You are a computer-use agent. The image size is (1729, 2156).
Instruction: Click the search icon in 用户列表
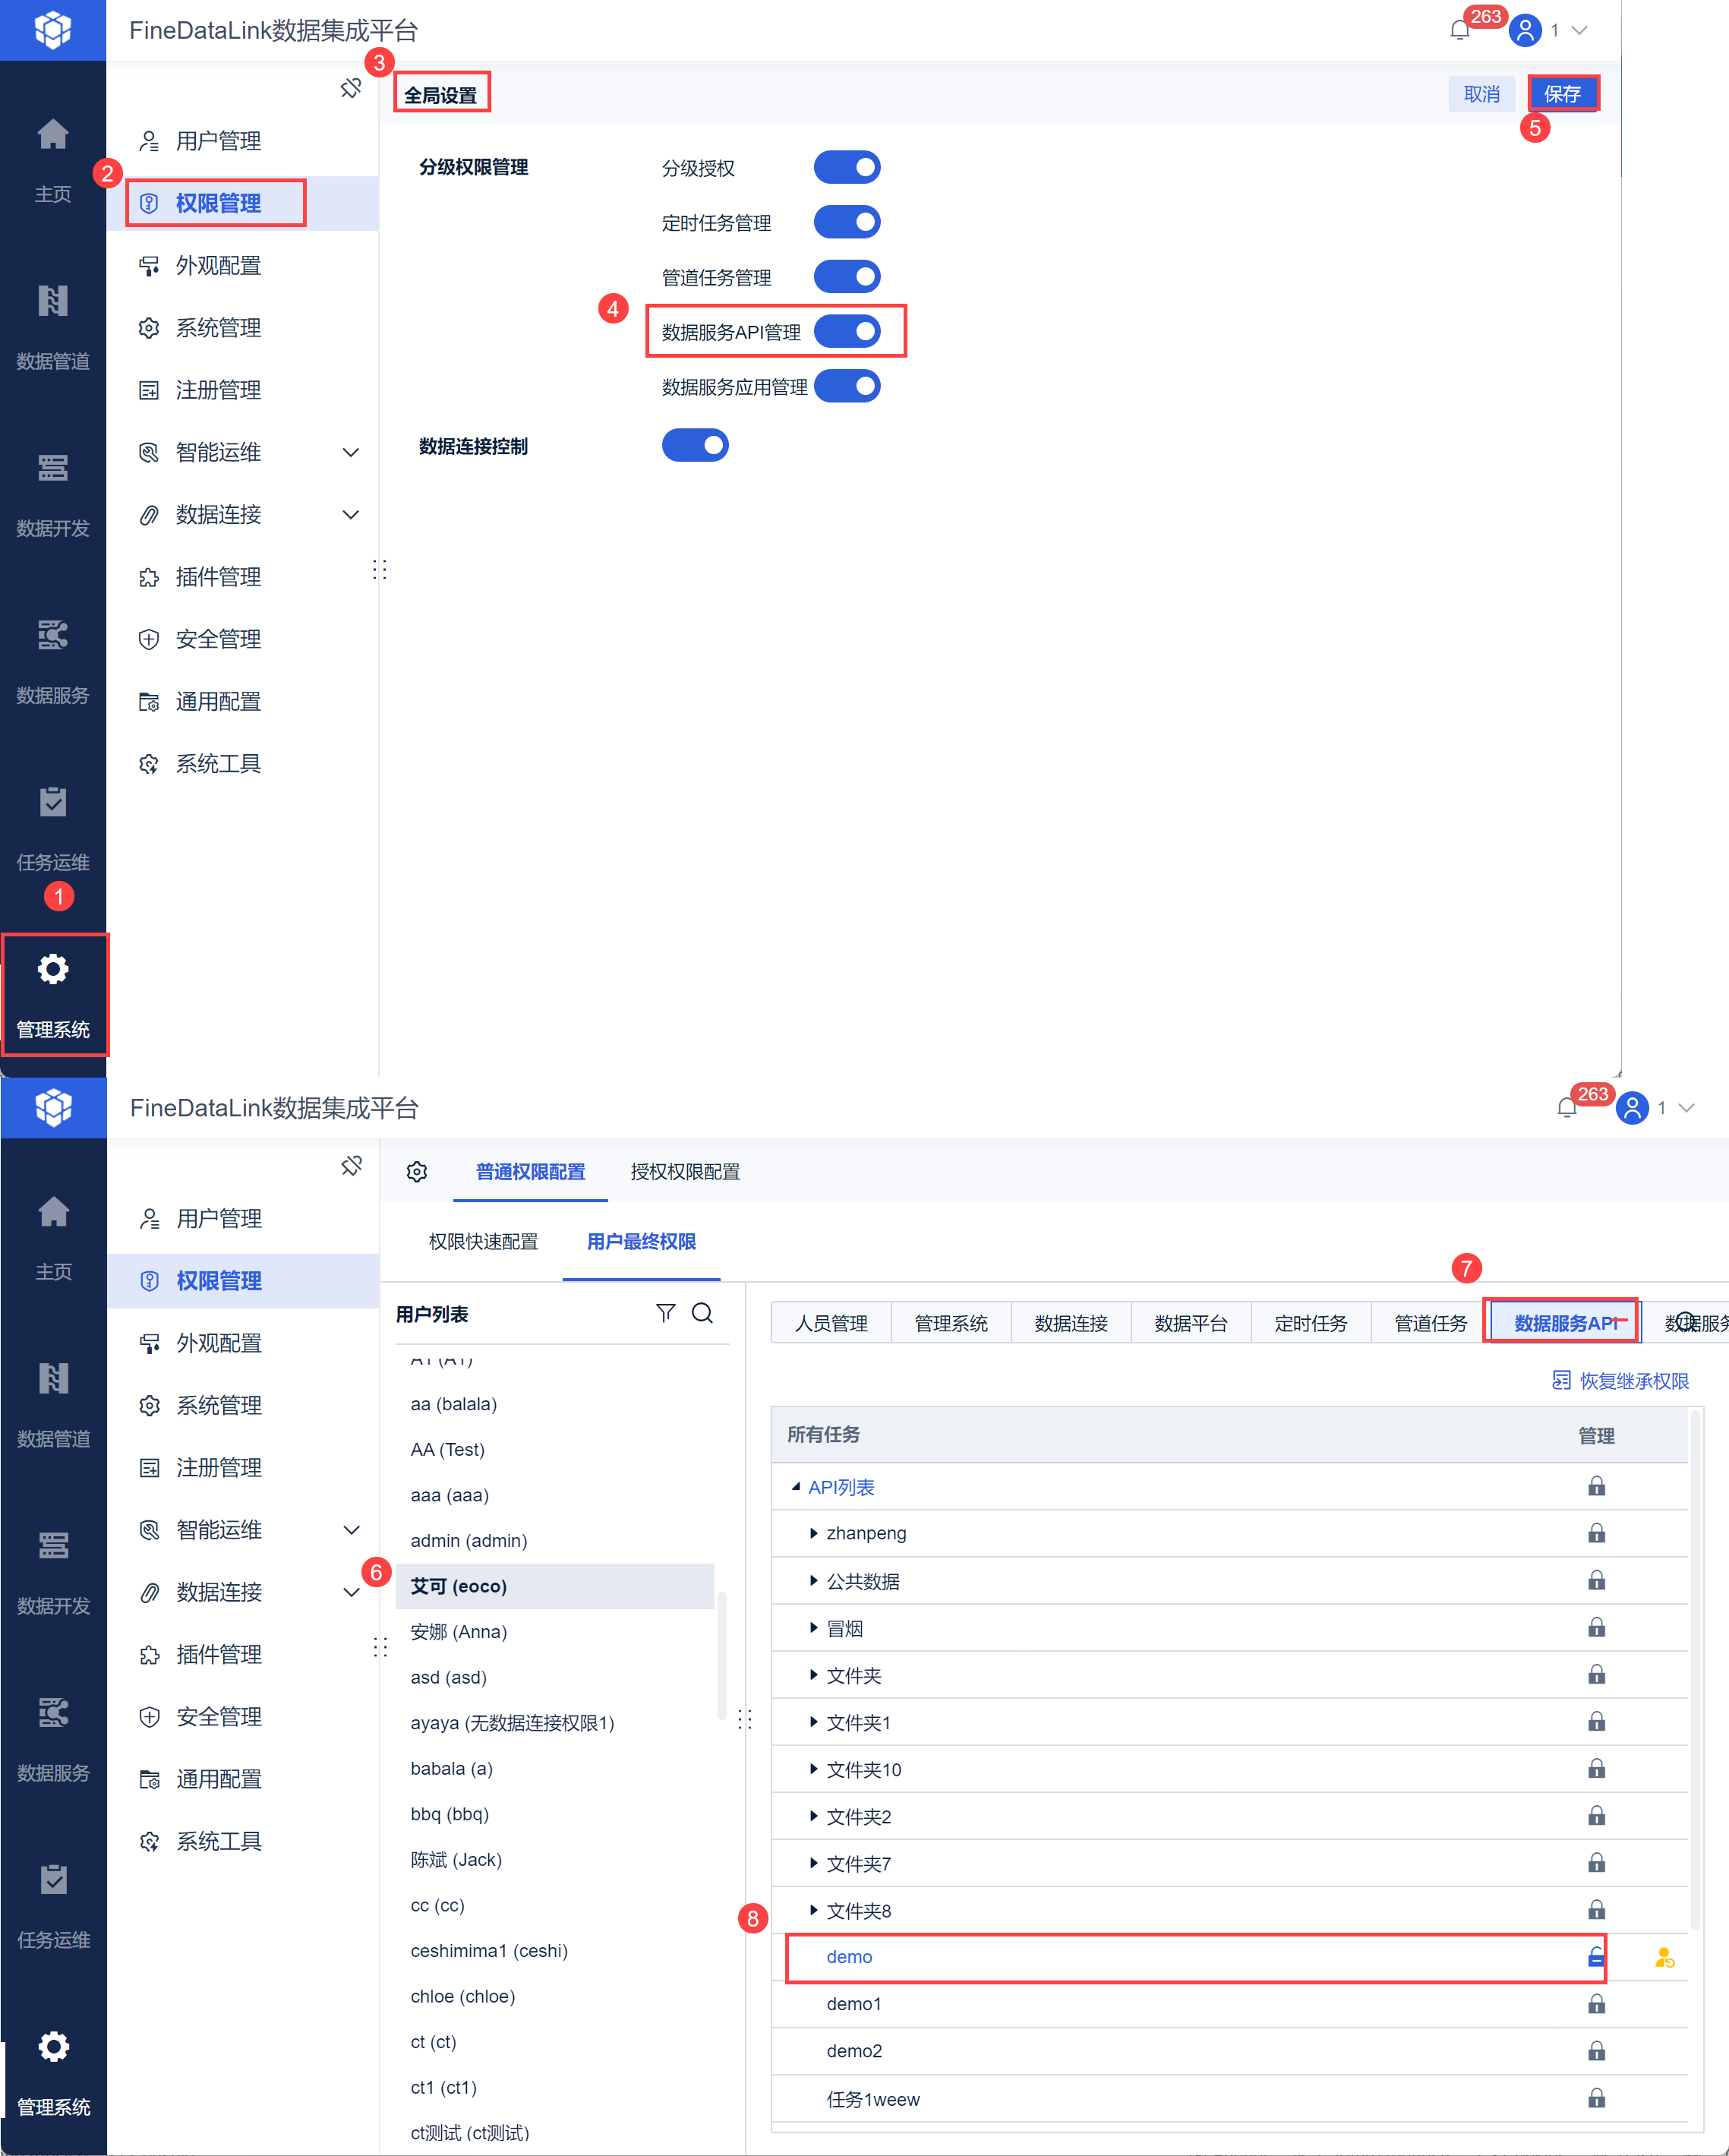pyautogui.click(x=703, y=1313)
